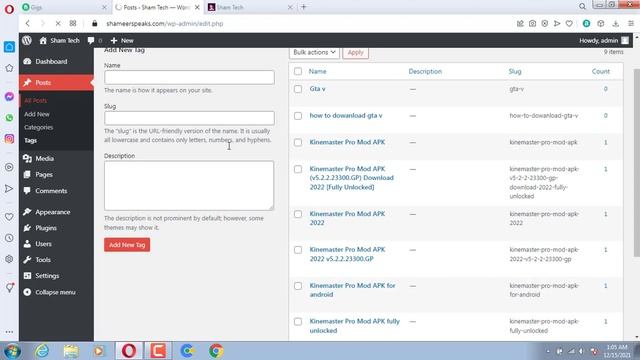Open Messenger in Opera sidebar
The image size is (640, 360).
(x=9, y=97)
